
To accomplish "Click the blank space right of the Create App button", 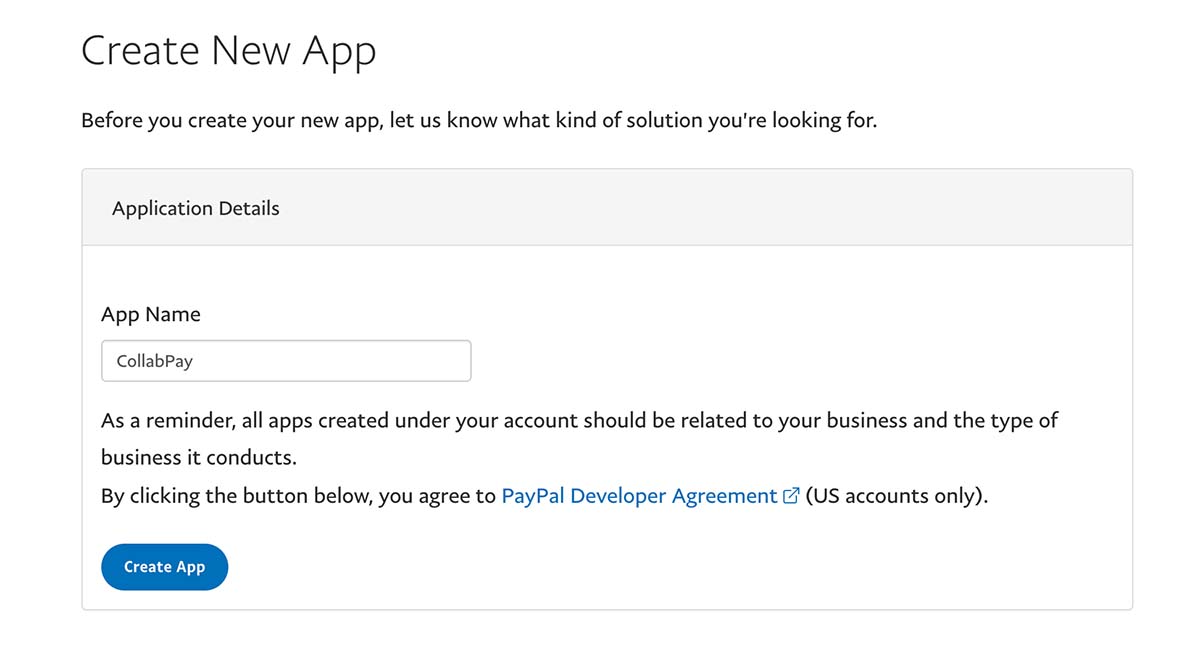I will (x=680, y=567).
